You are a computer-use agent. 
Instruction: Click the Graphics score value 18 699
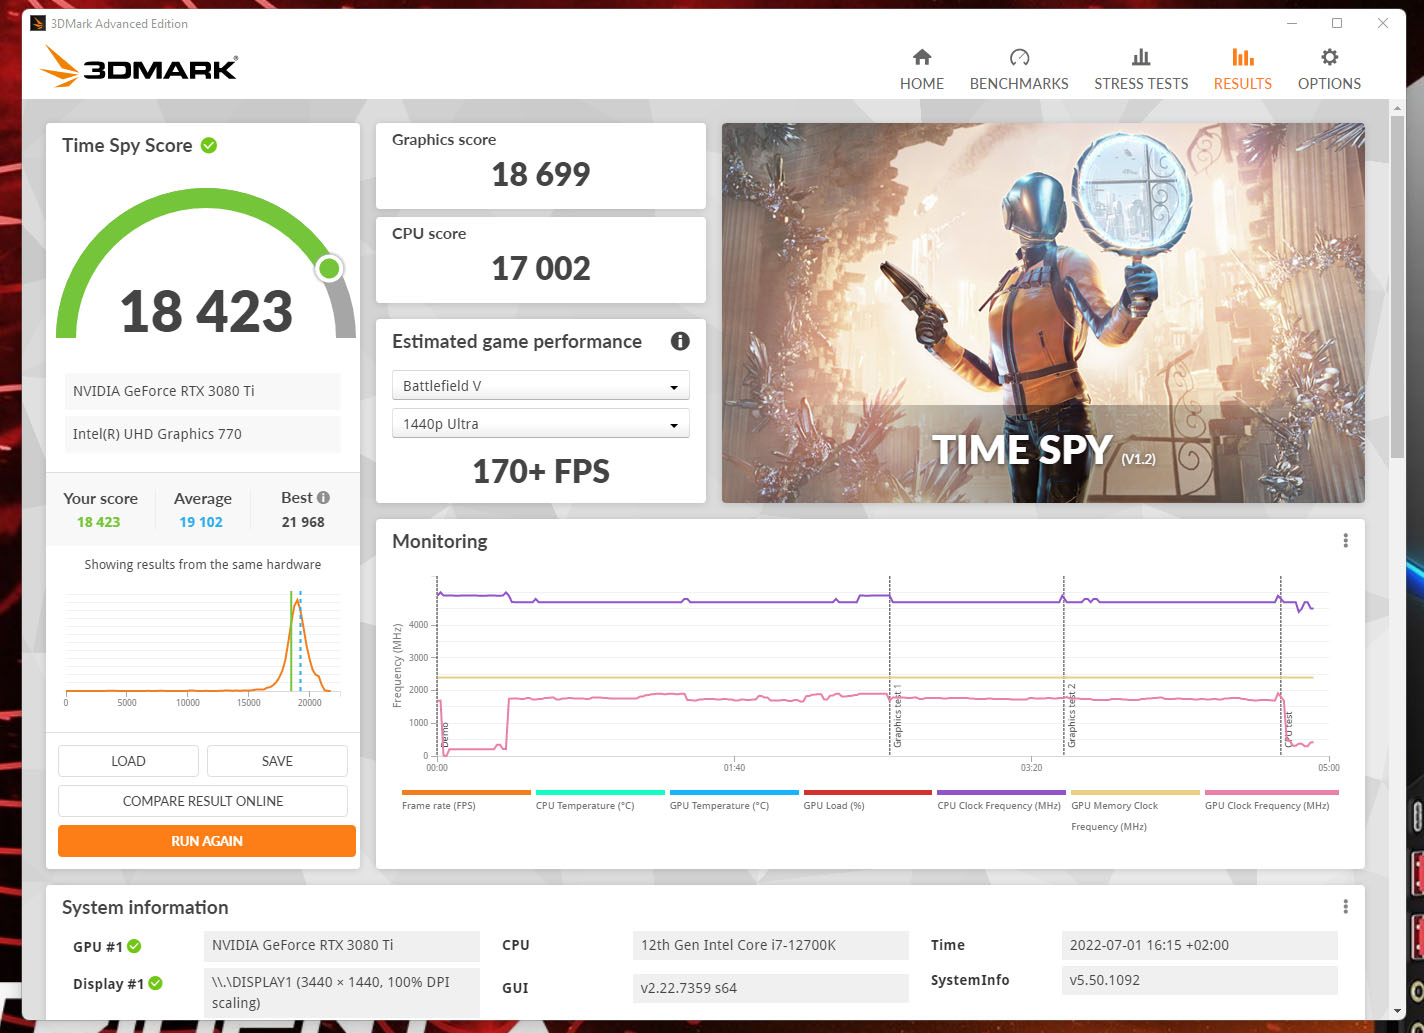click(x=541, y=174)
